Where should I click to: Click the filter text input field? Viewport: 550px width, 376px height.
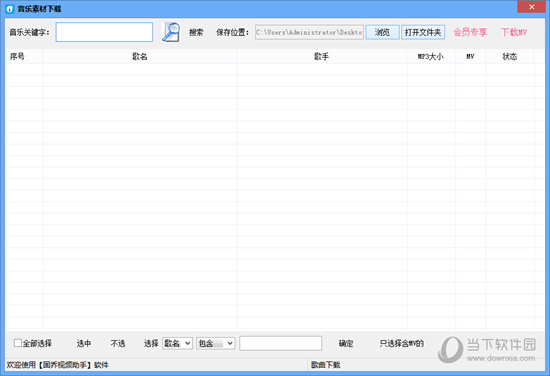point(281,343)
